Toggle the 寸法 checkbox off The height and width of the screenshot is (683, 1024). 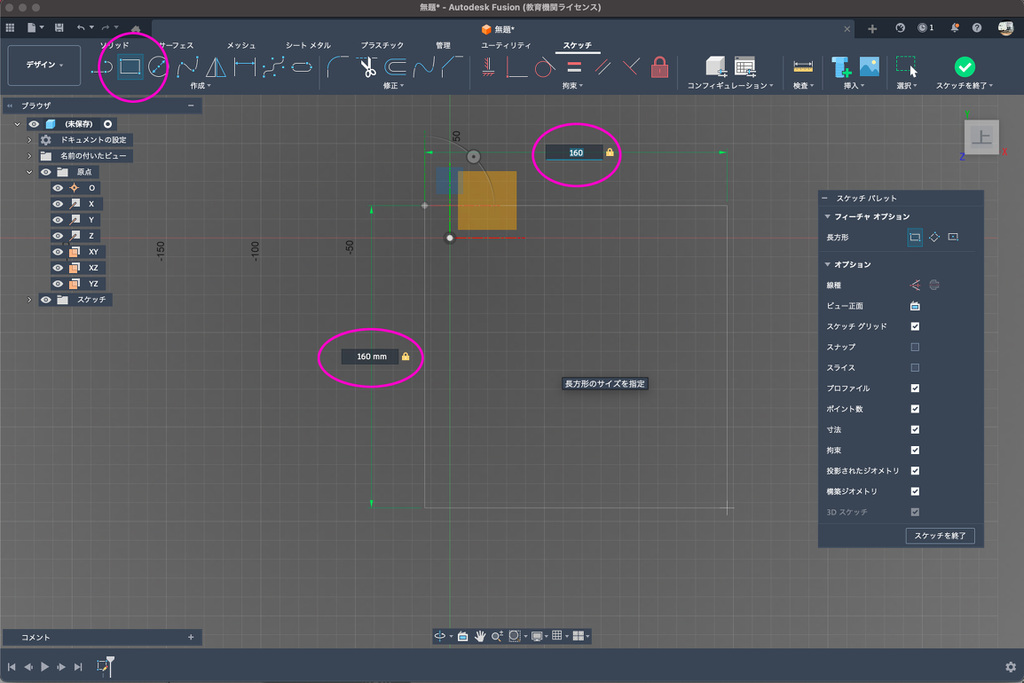click(914, 429)
